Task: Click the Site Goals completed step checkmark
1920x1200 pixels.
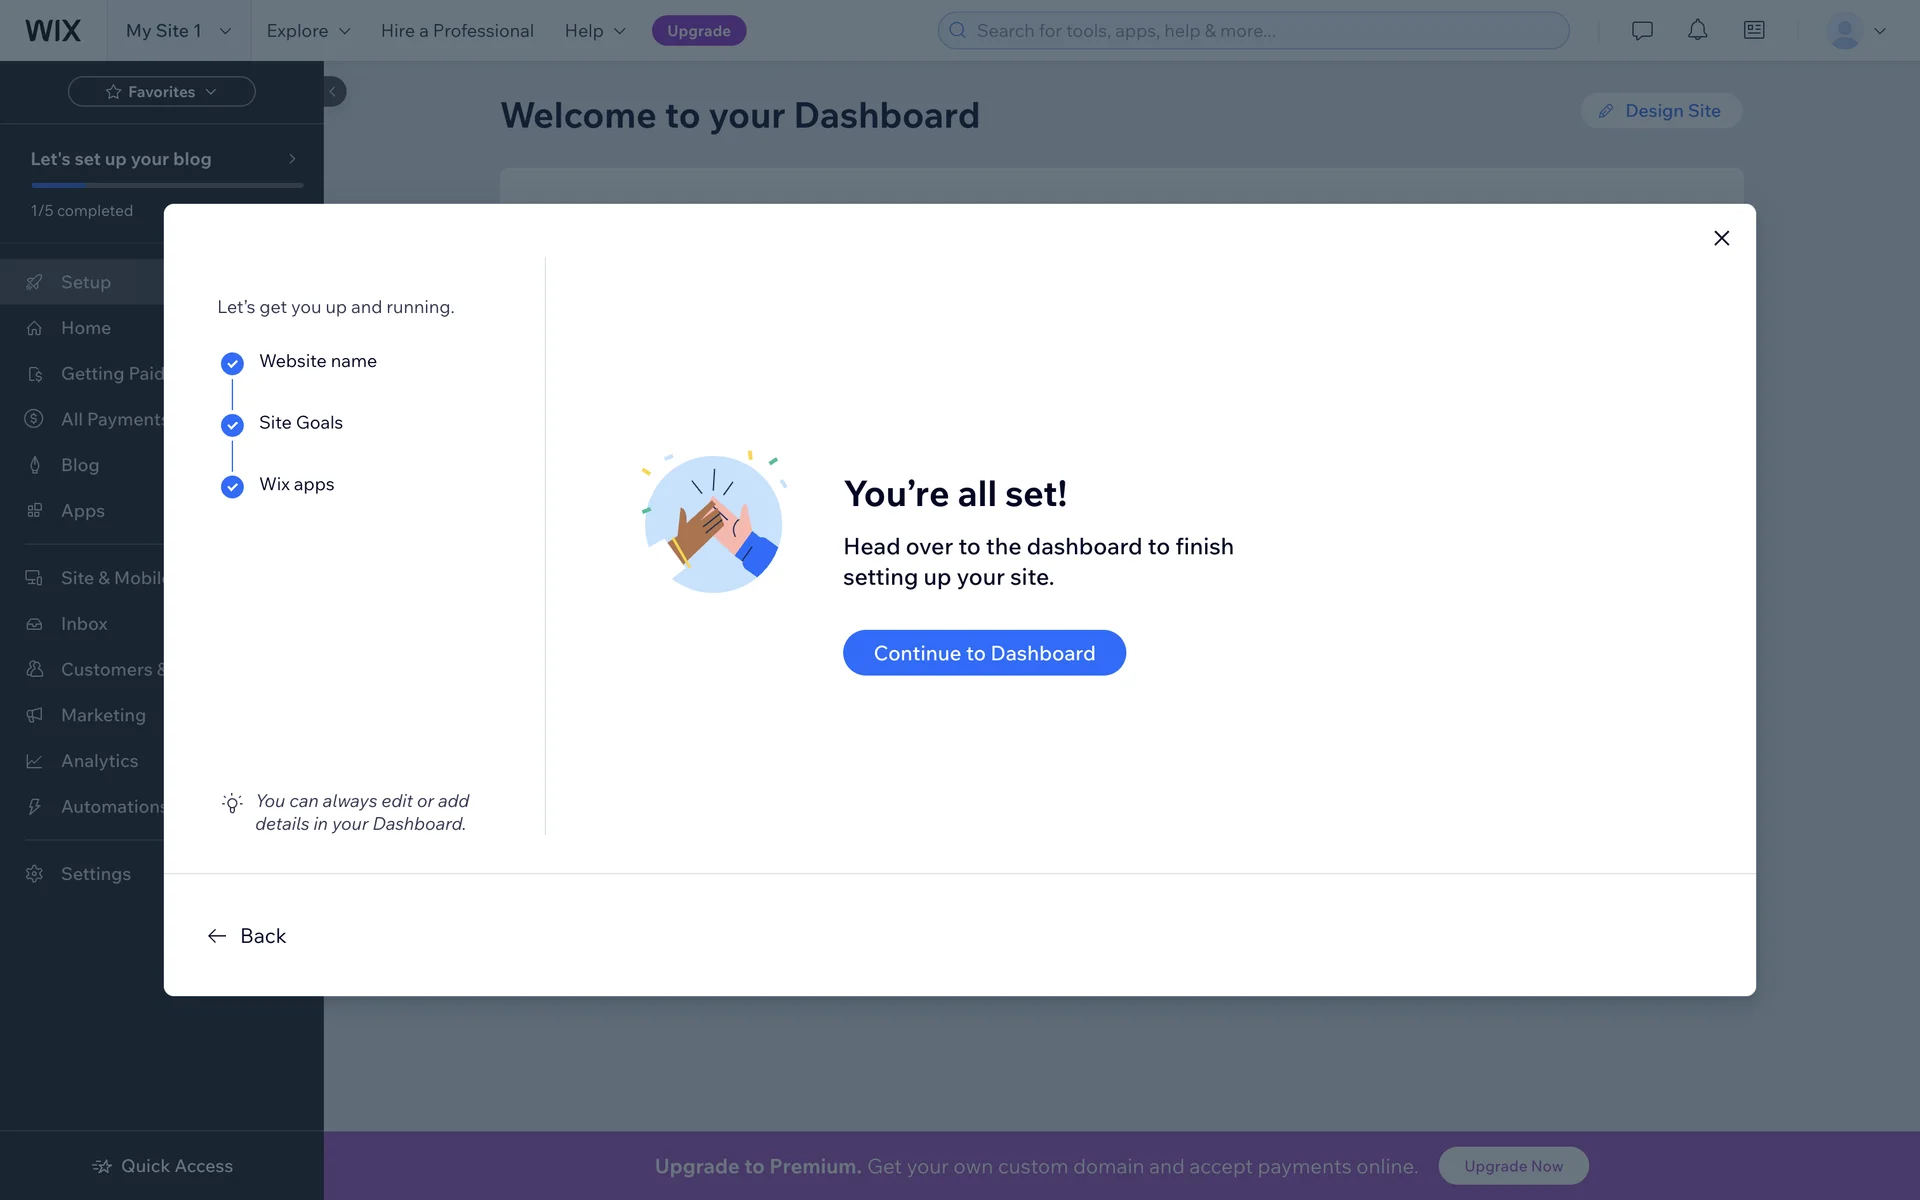Action: click(x=232, y=425)
